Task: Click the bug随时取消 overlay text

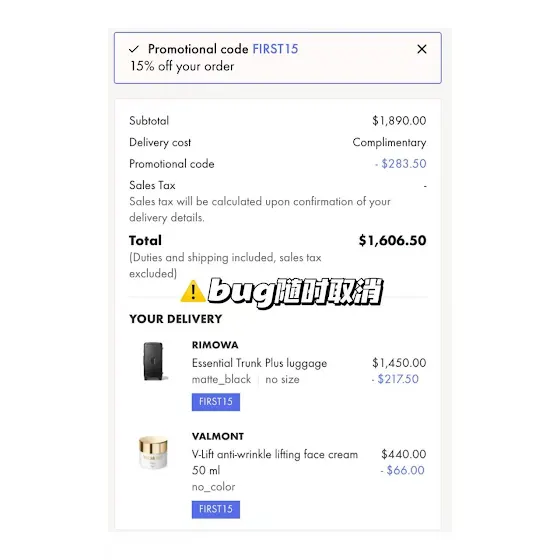Action: (296, 292)
